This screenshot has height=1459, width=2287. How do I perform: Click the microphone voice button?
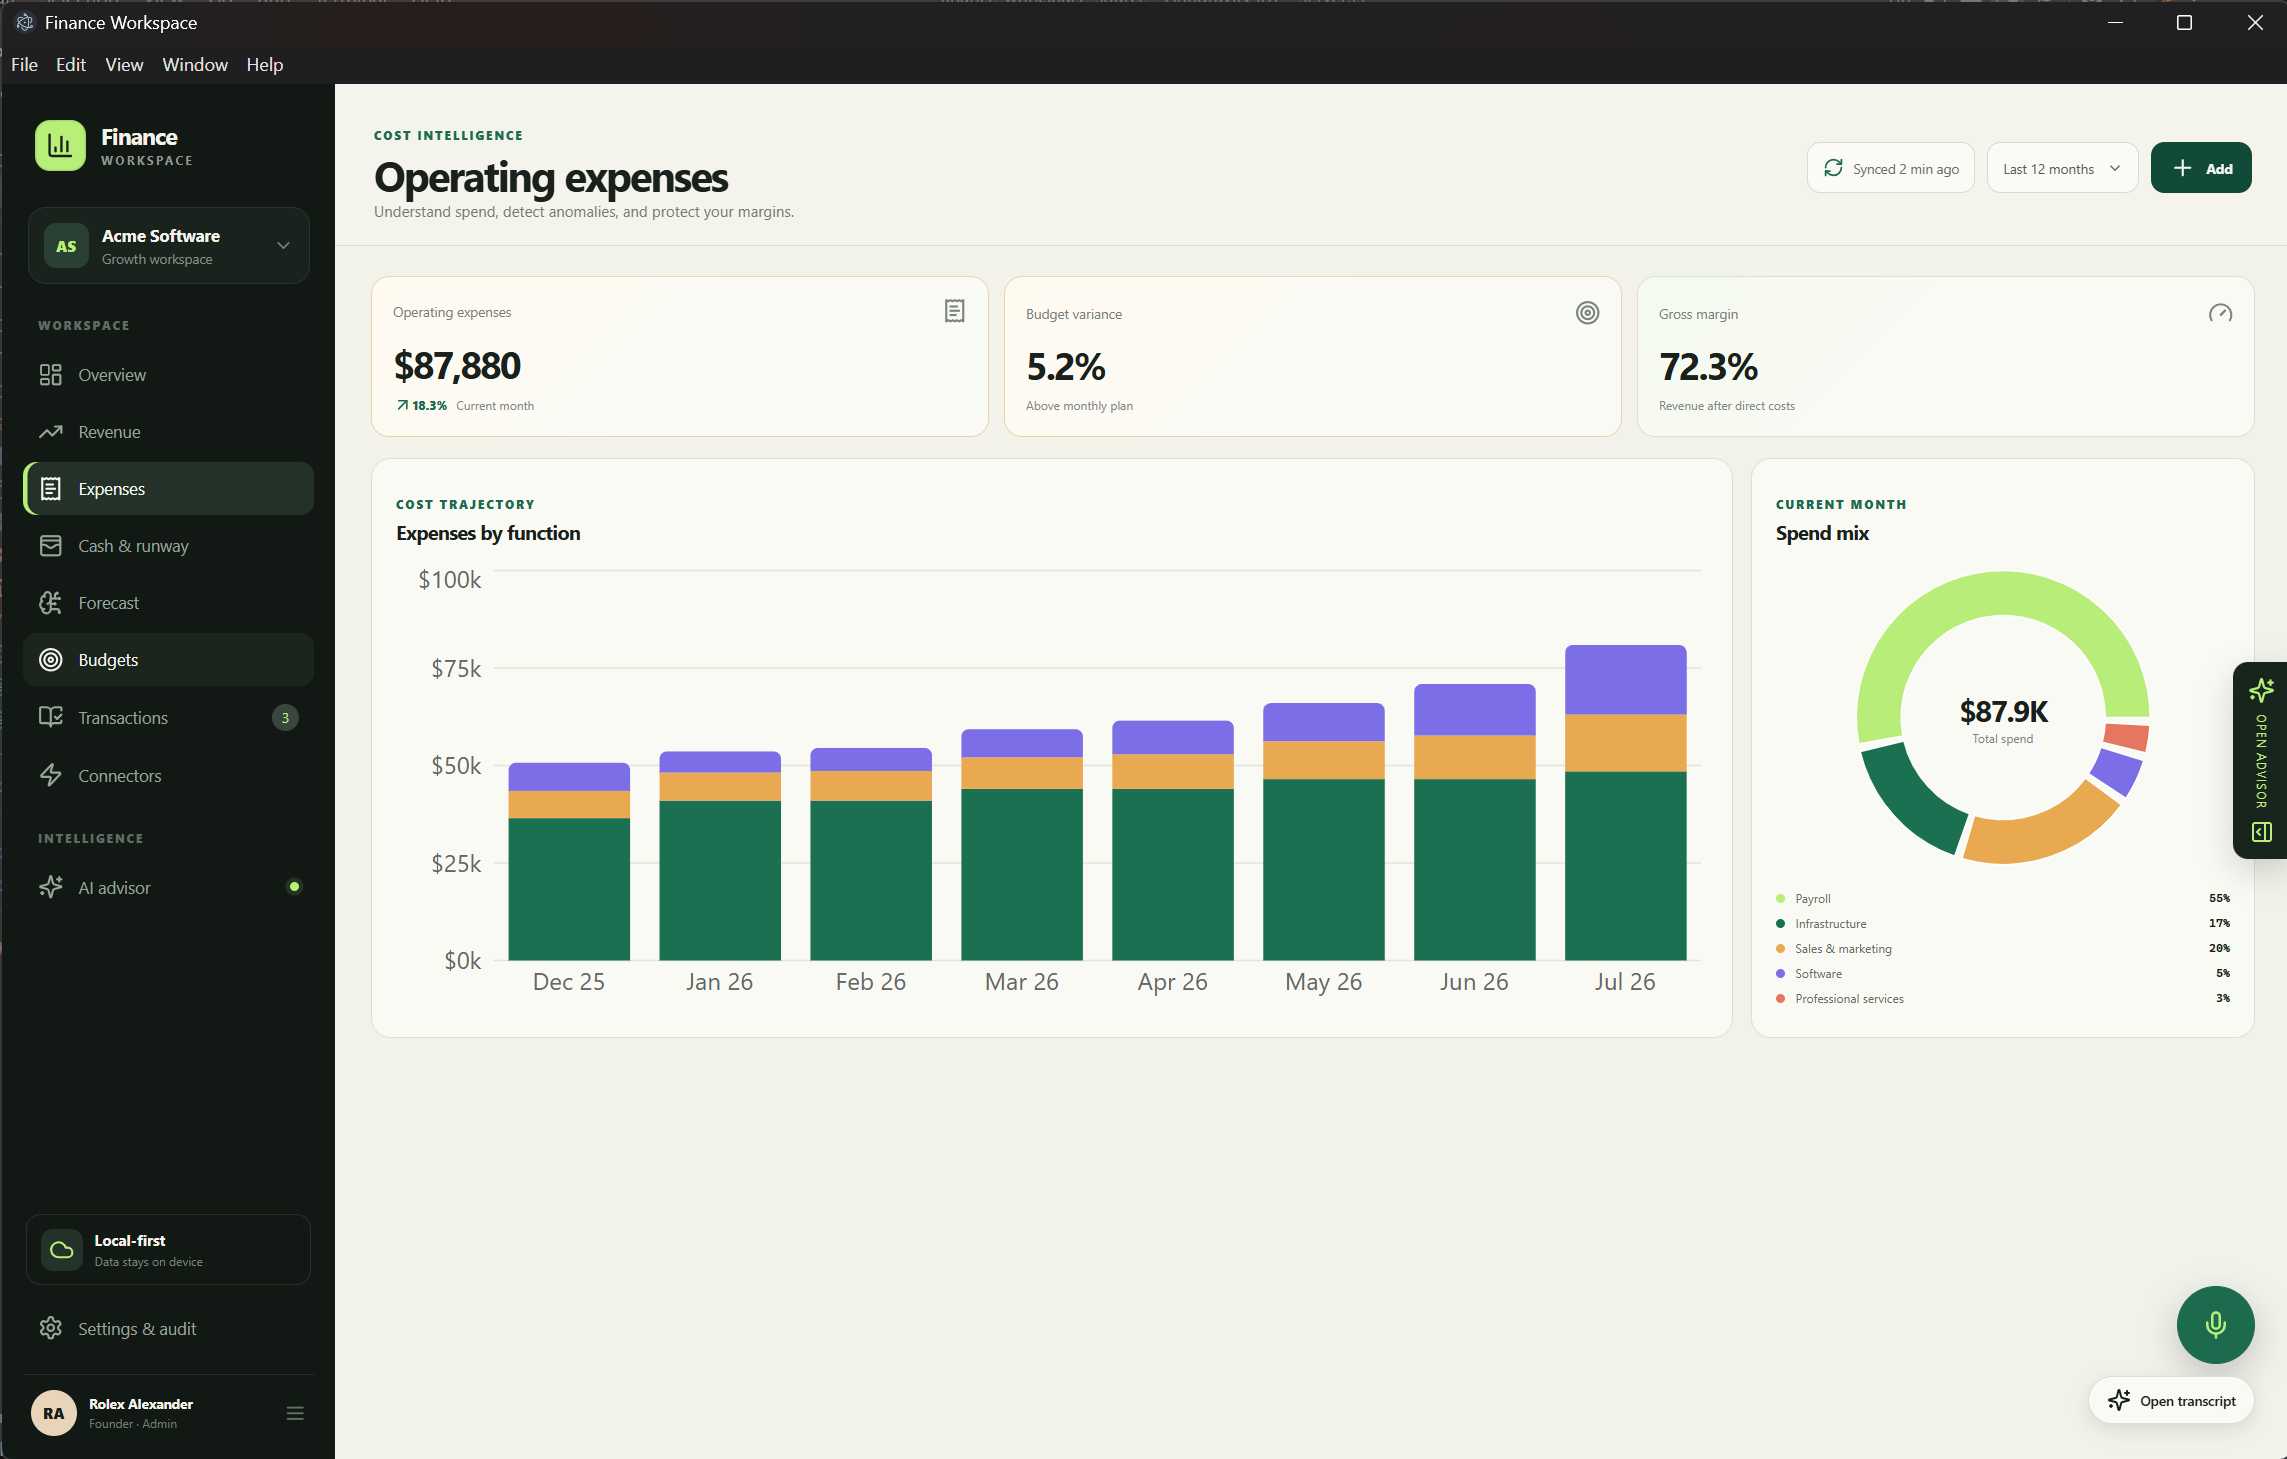click(2215, 1324)
